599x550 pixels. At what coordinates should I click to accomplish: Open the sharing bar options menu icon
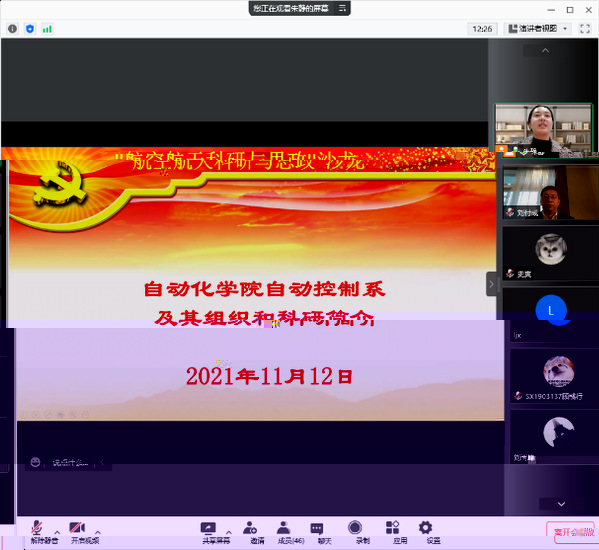pyautogui.click(x=342, y=8)
